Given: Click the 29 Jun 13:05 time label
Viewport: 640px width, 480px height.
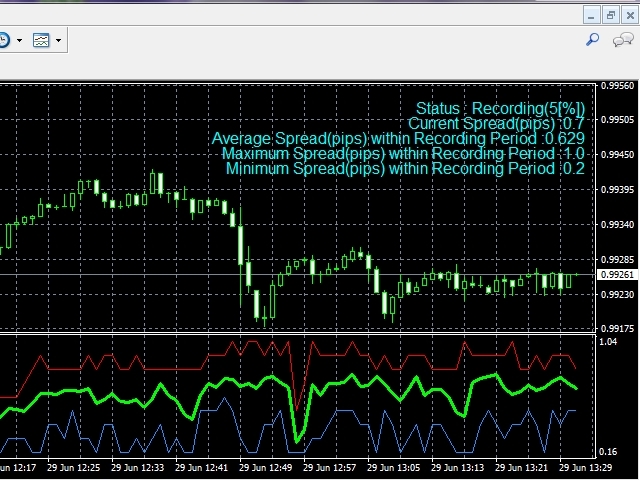Looking at the screenshot, I should pyautogui.click(x=393, y=468).
